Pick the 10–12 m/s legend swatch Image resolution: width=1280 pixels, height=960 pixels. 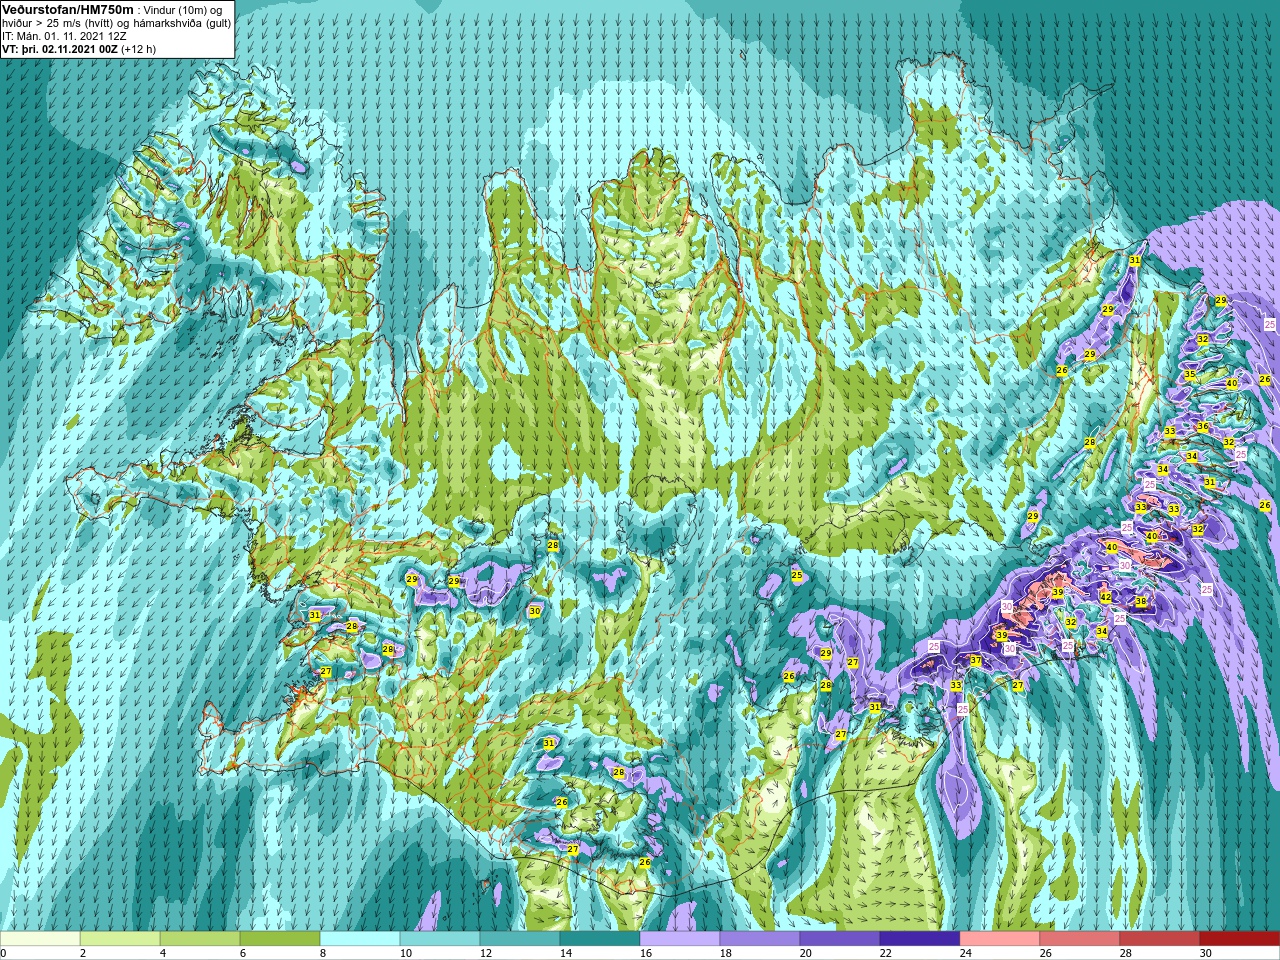click(440, 939)
